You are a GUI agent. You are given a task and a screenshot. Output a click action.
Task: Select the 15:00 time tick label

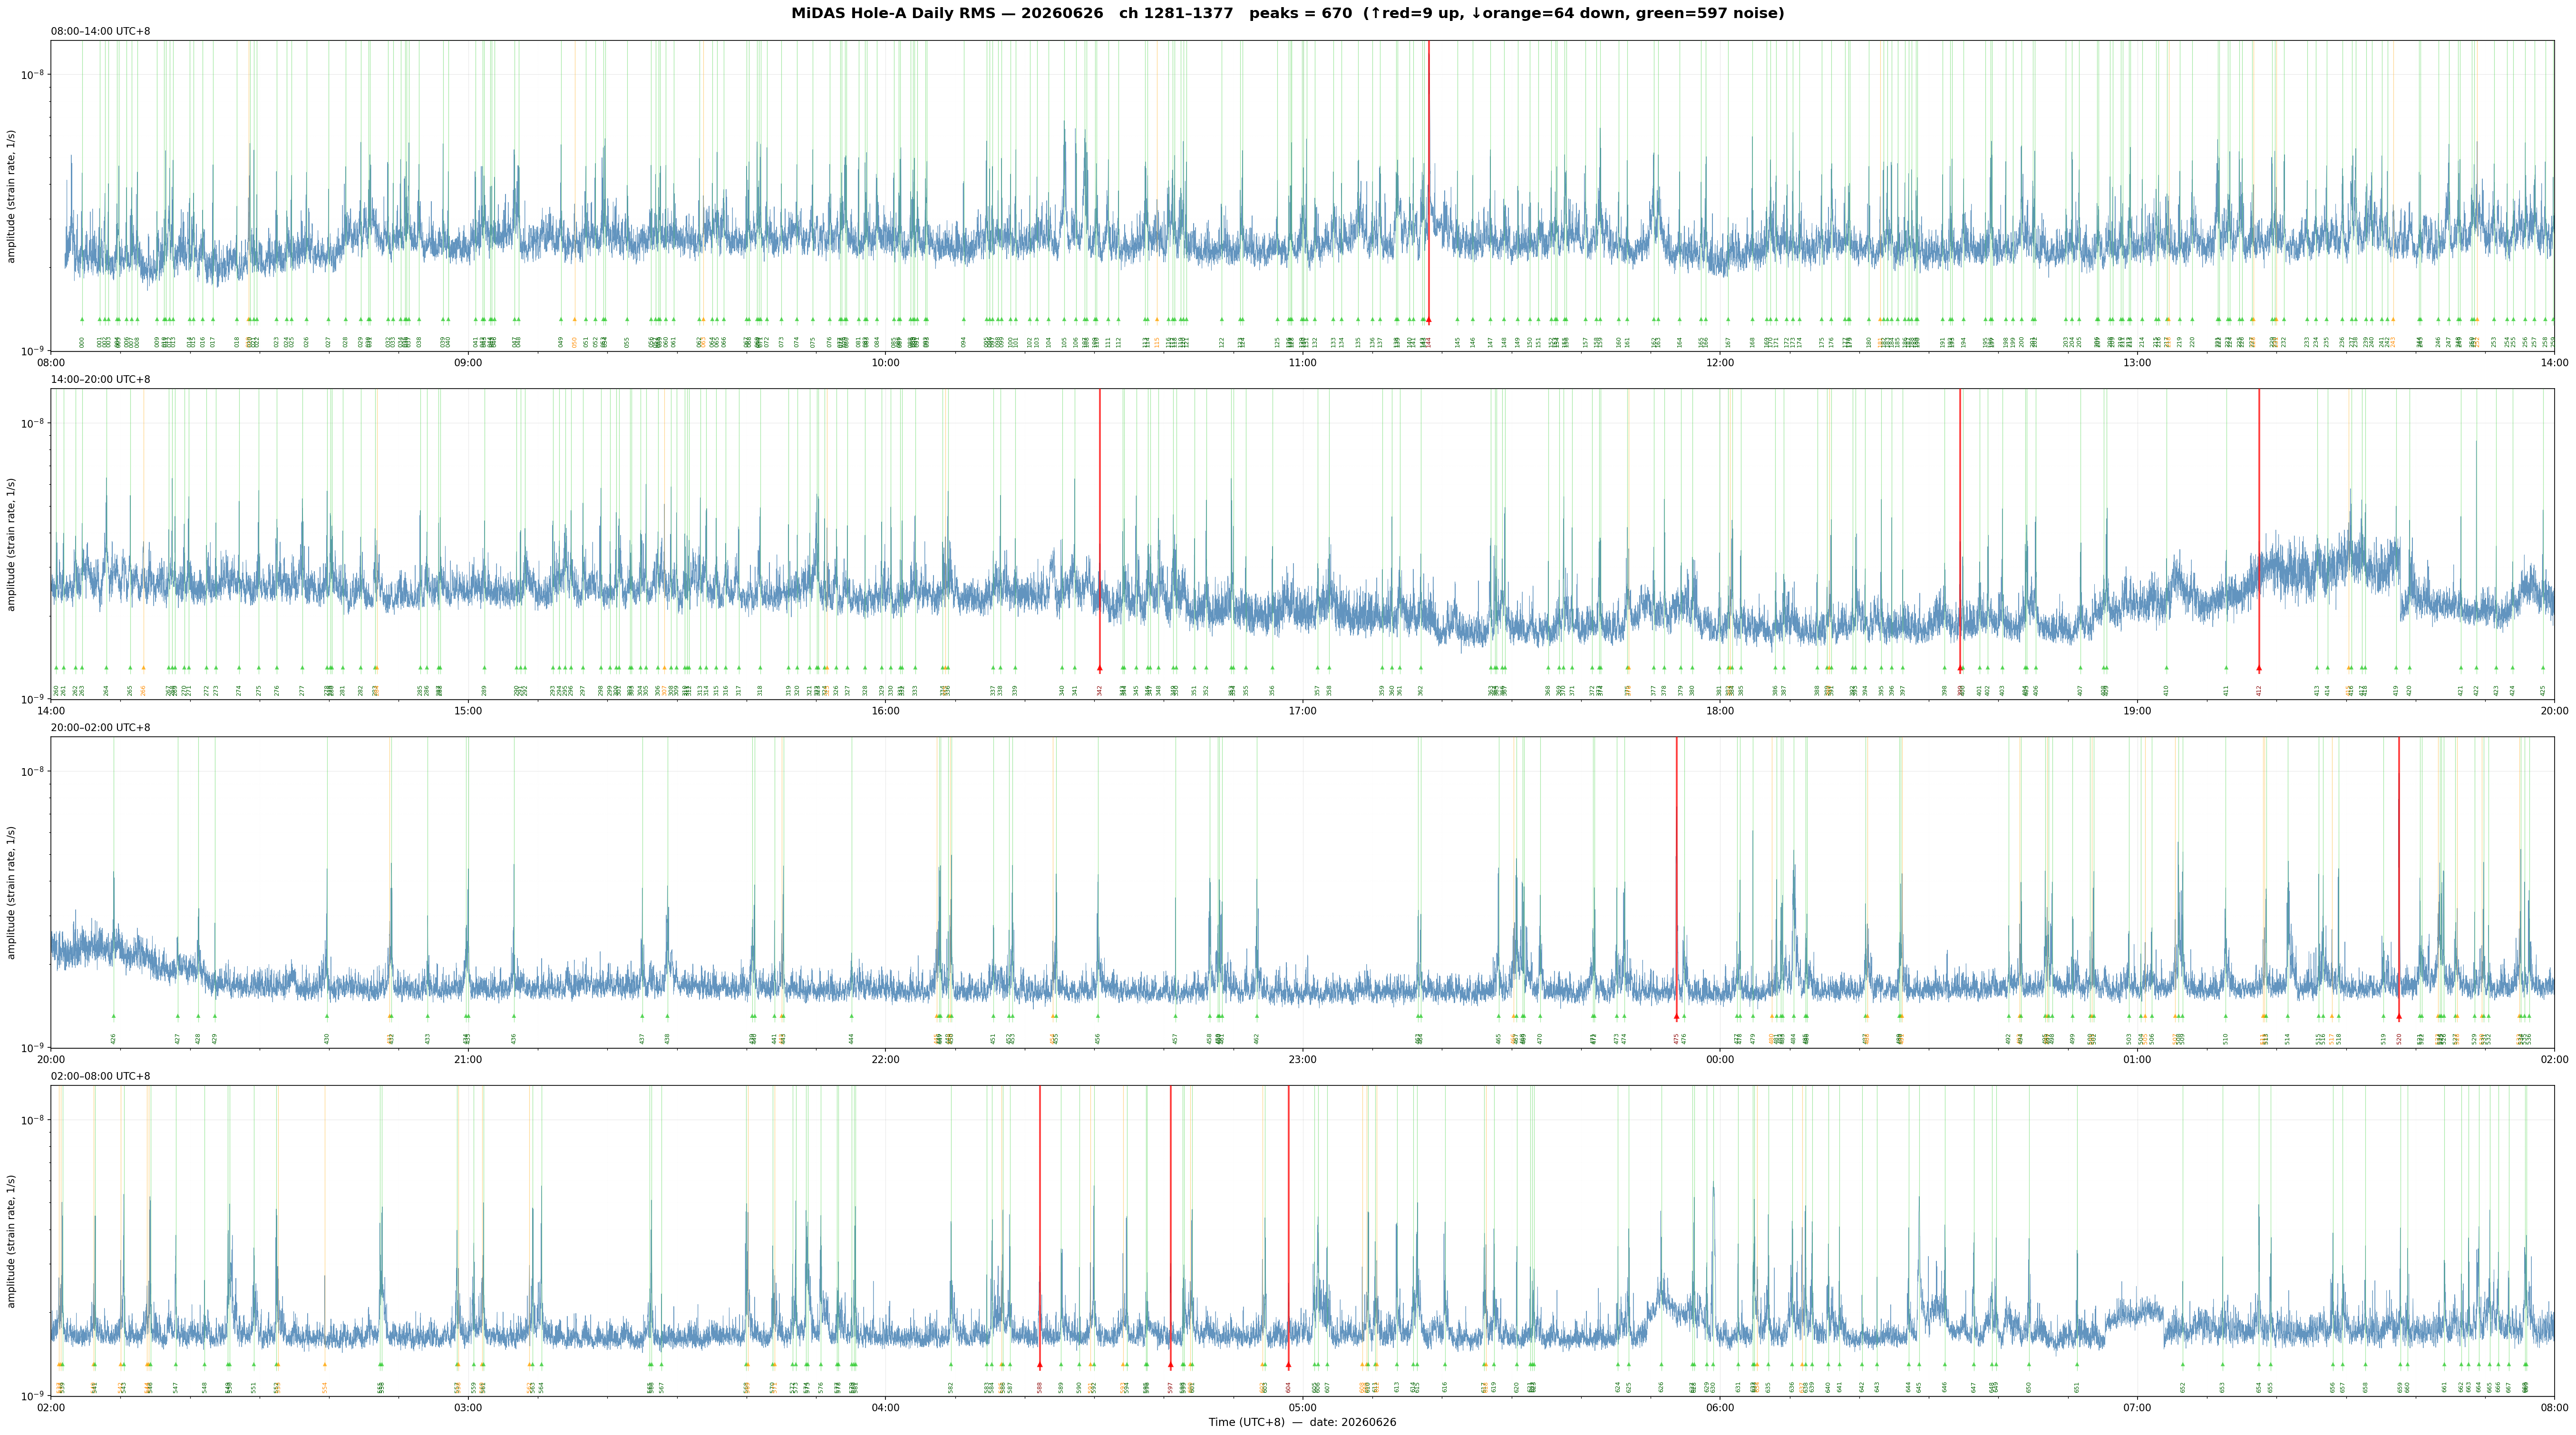(468, 711)
